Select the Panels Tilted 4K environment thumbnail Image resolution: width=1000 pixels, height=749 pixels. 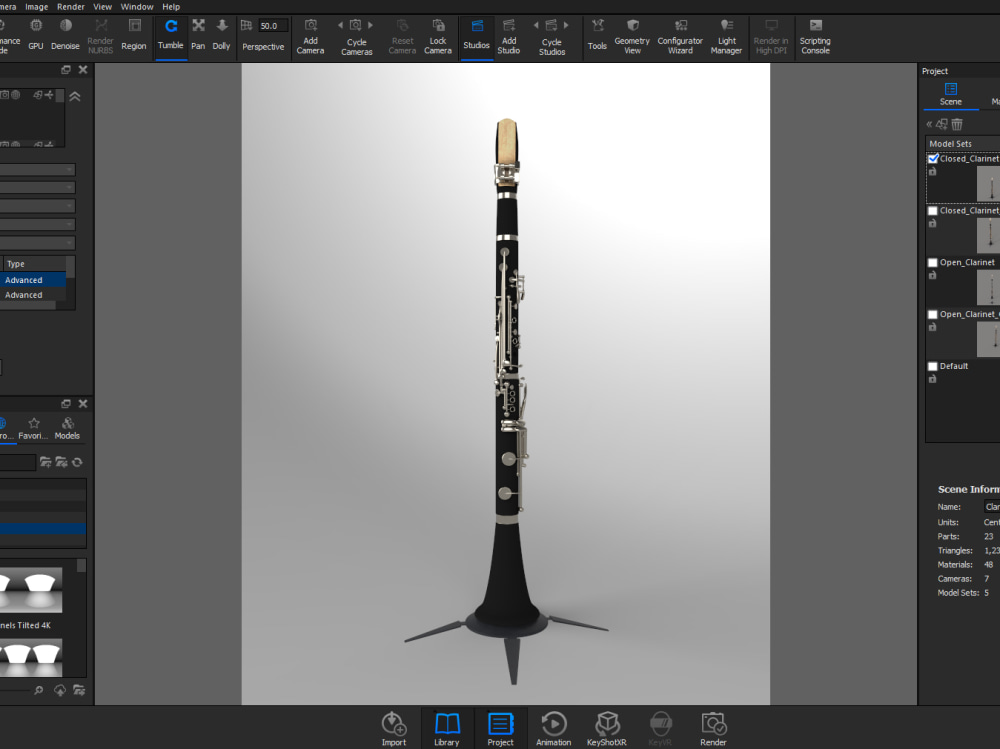(30, 590)
